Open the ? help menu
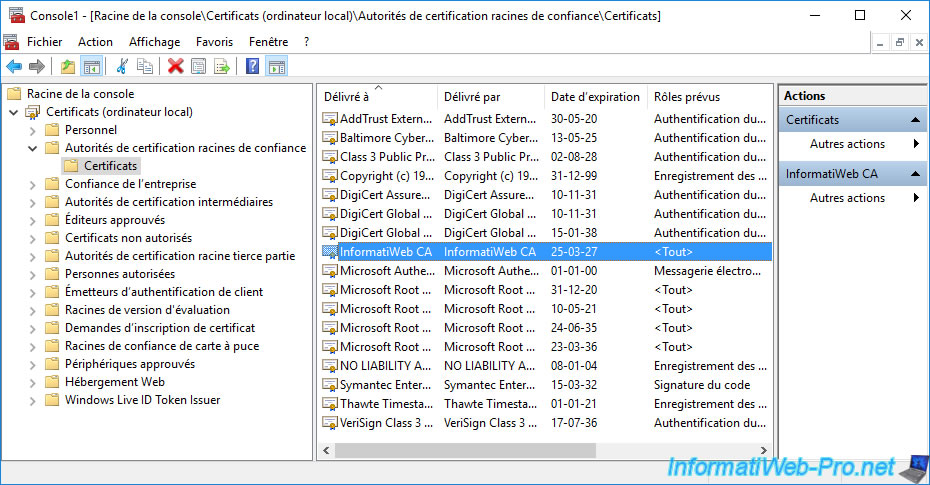This screenshot has height=485, width=930. coord(306,42)
